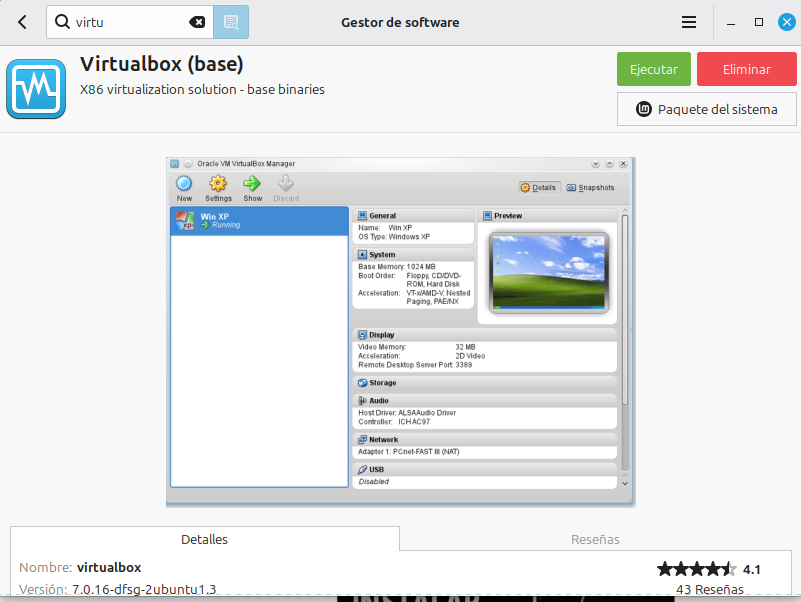Minimize the Gestor de software window

(x=731, y=22)
